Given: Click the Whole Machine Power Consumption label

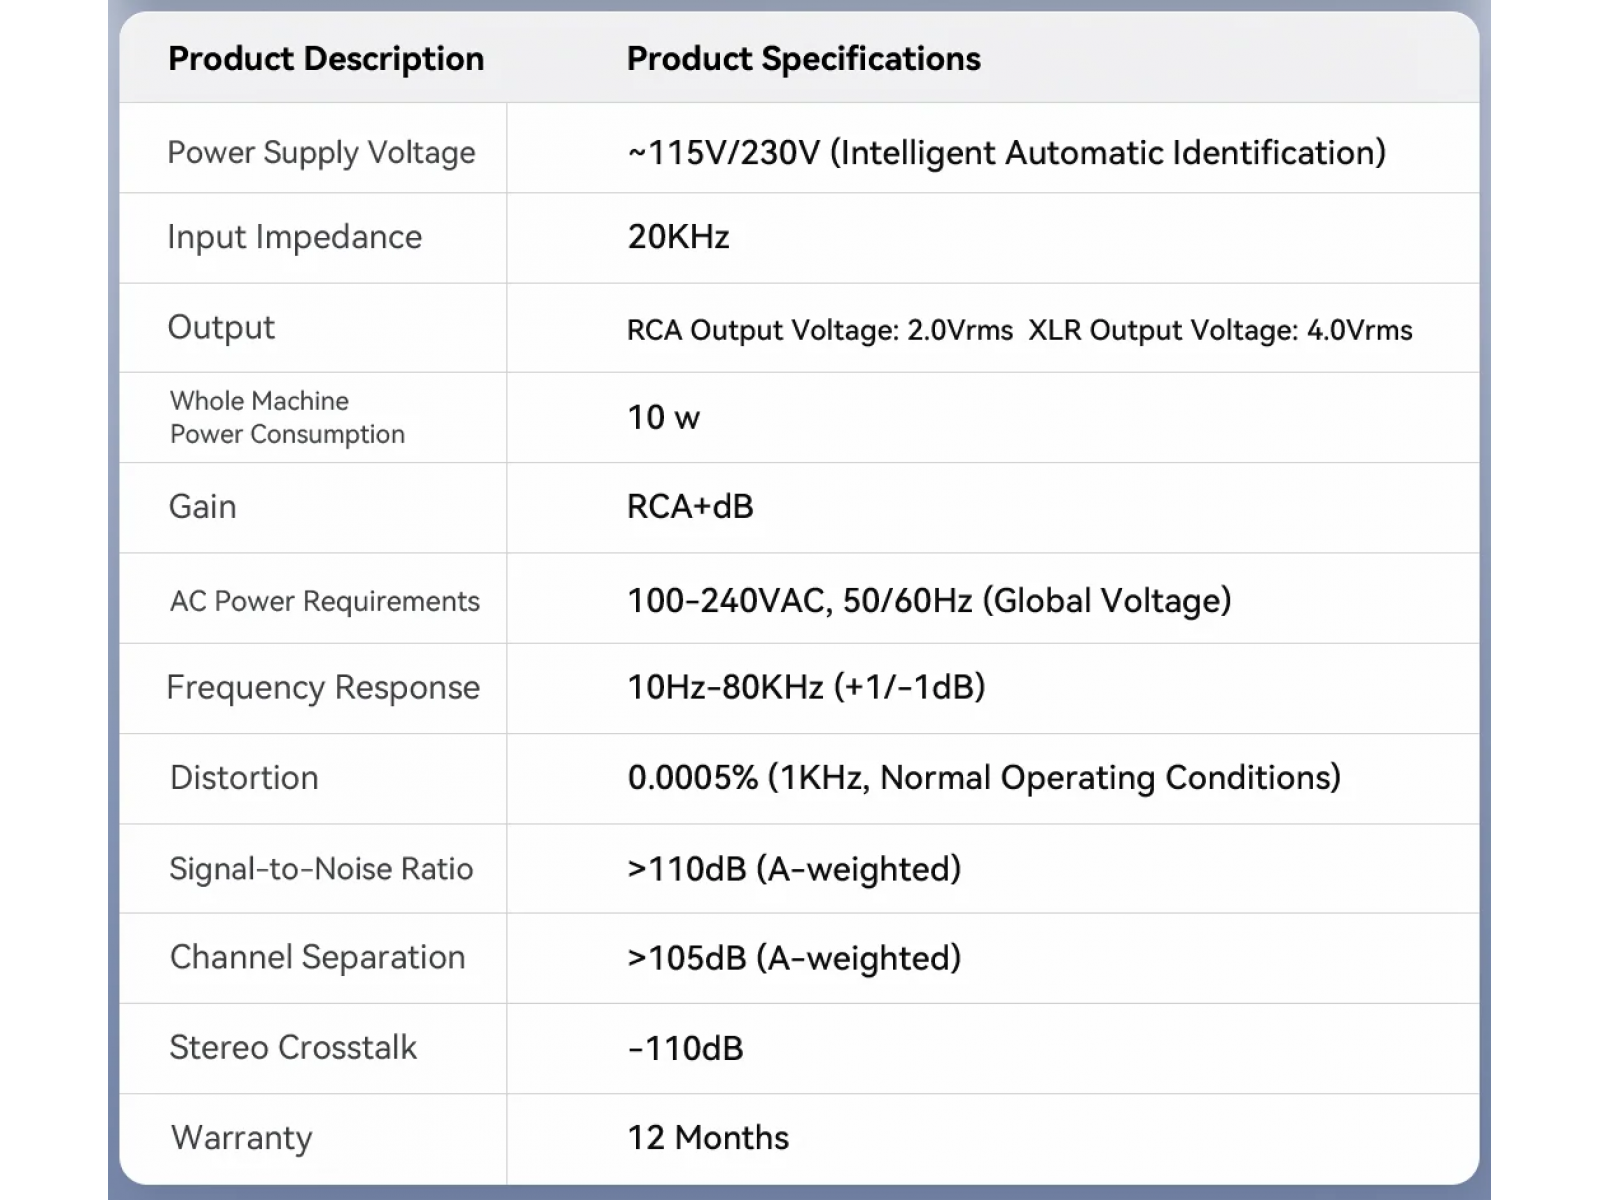Looking at the screenshot, I should coord(287,417).
